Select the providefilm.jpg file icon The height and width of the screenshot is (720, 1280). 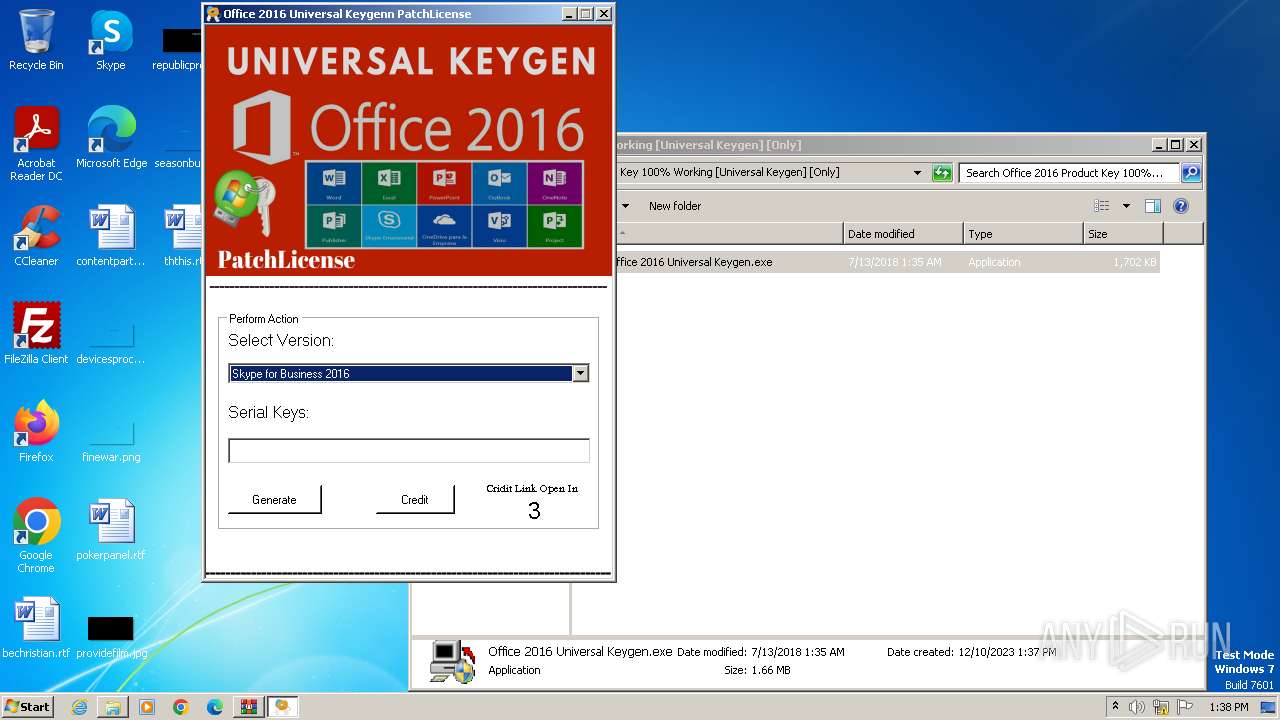pos(111,634)
